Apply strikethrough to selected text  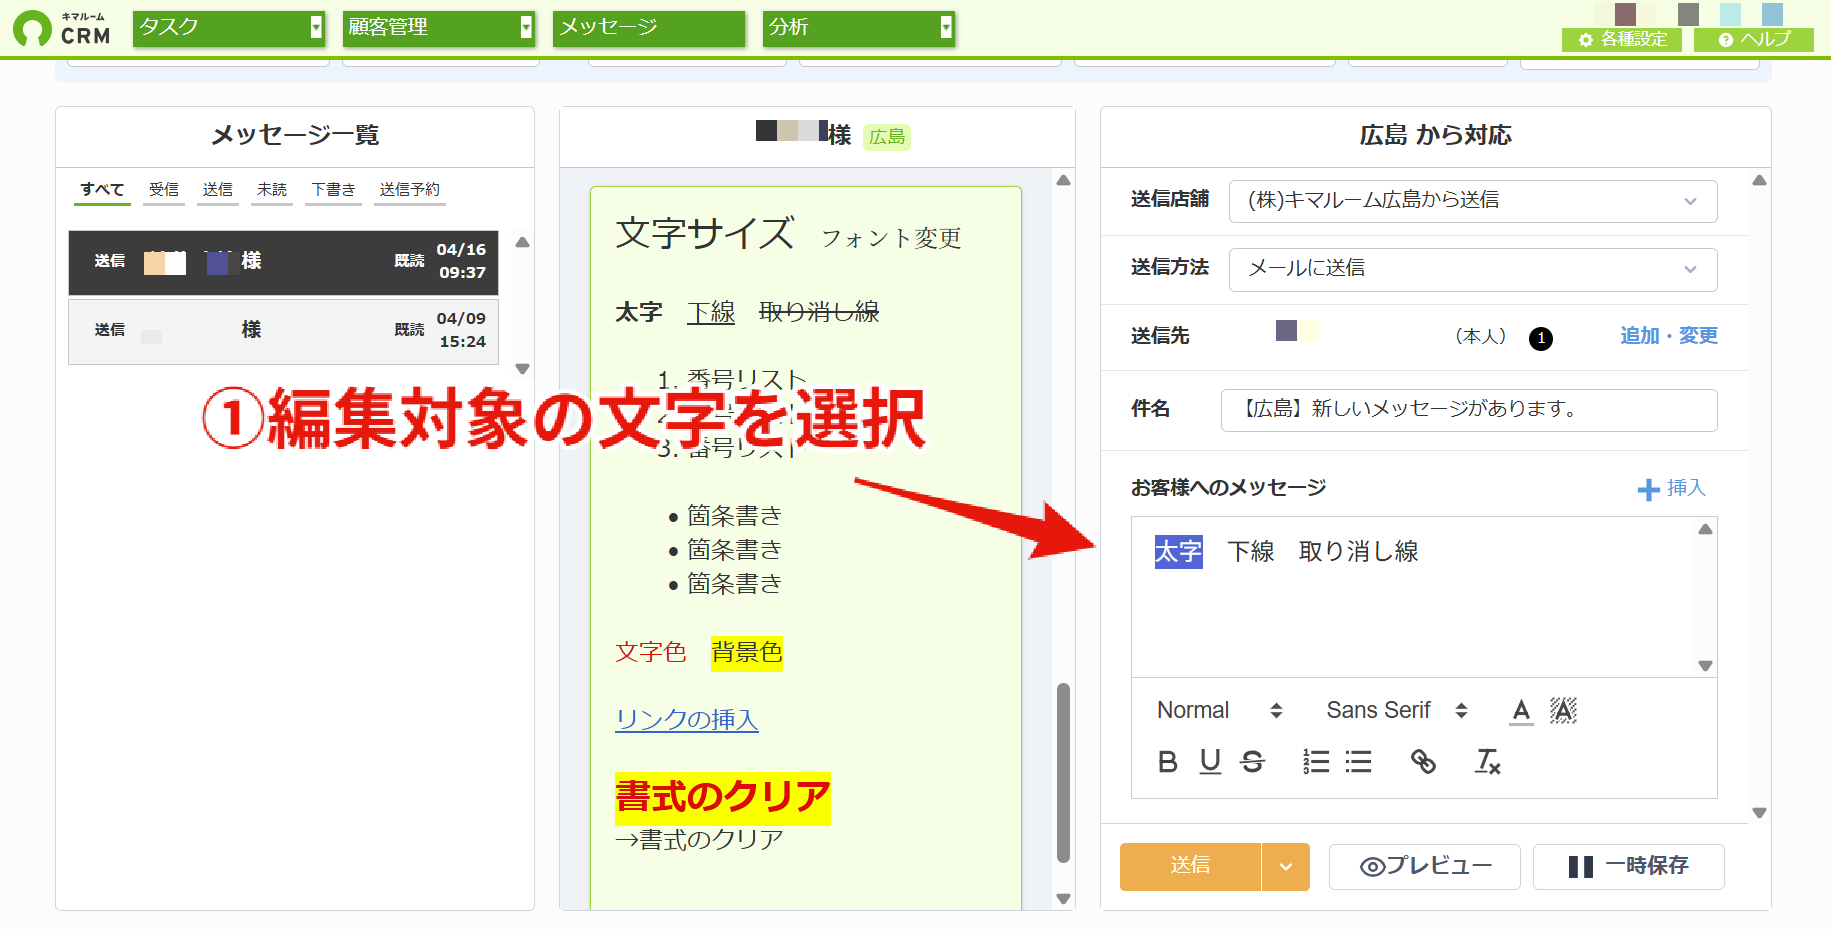coord(1252,762)
